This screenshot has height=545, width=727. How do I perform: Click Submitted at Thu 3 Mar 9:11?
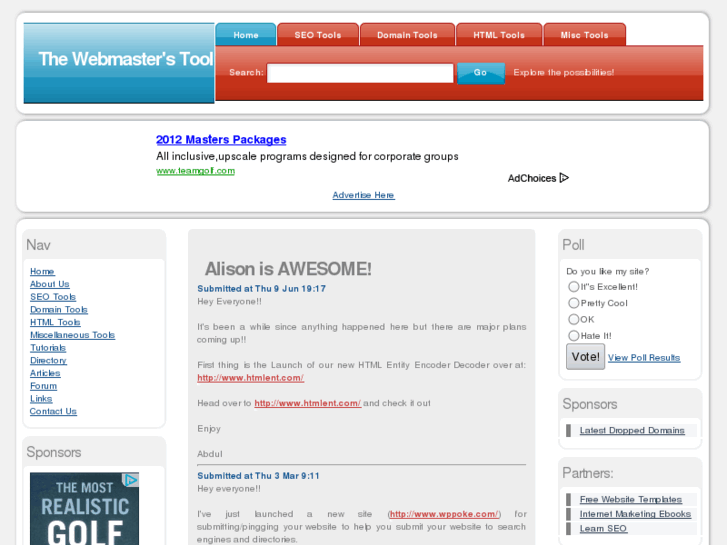click(x=258, y=476)
